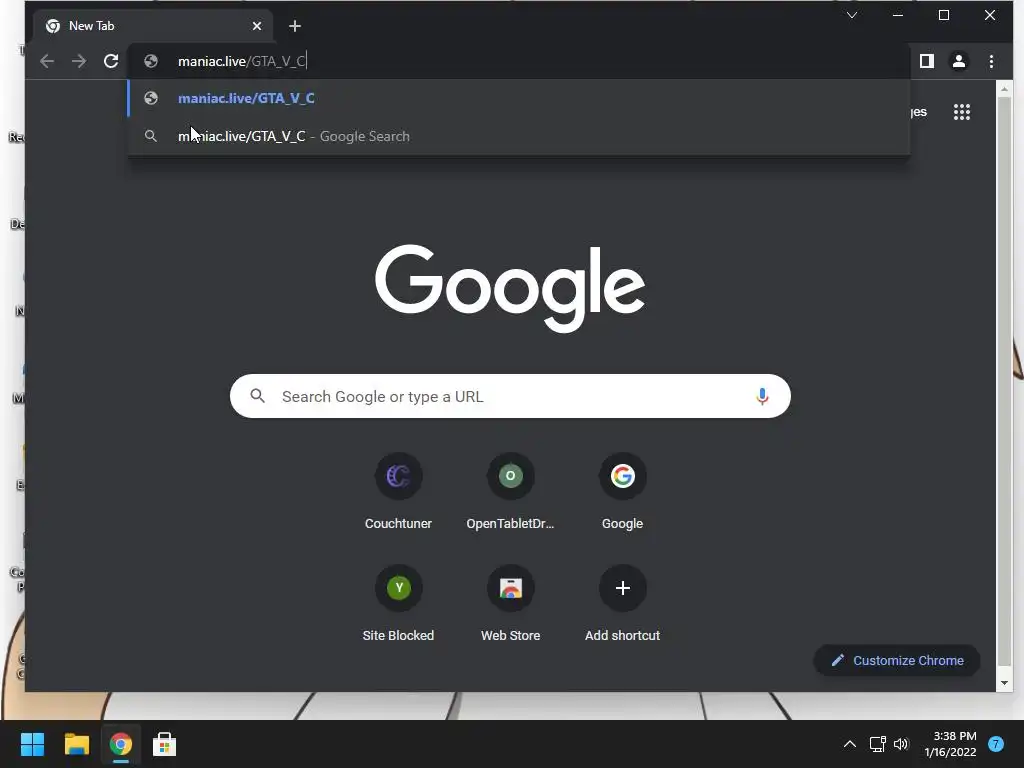
Task: Open the OpenTabletDr... shortcut
Action: pyautogui.click(x=510, y=491)
